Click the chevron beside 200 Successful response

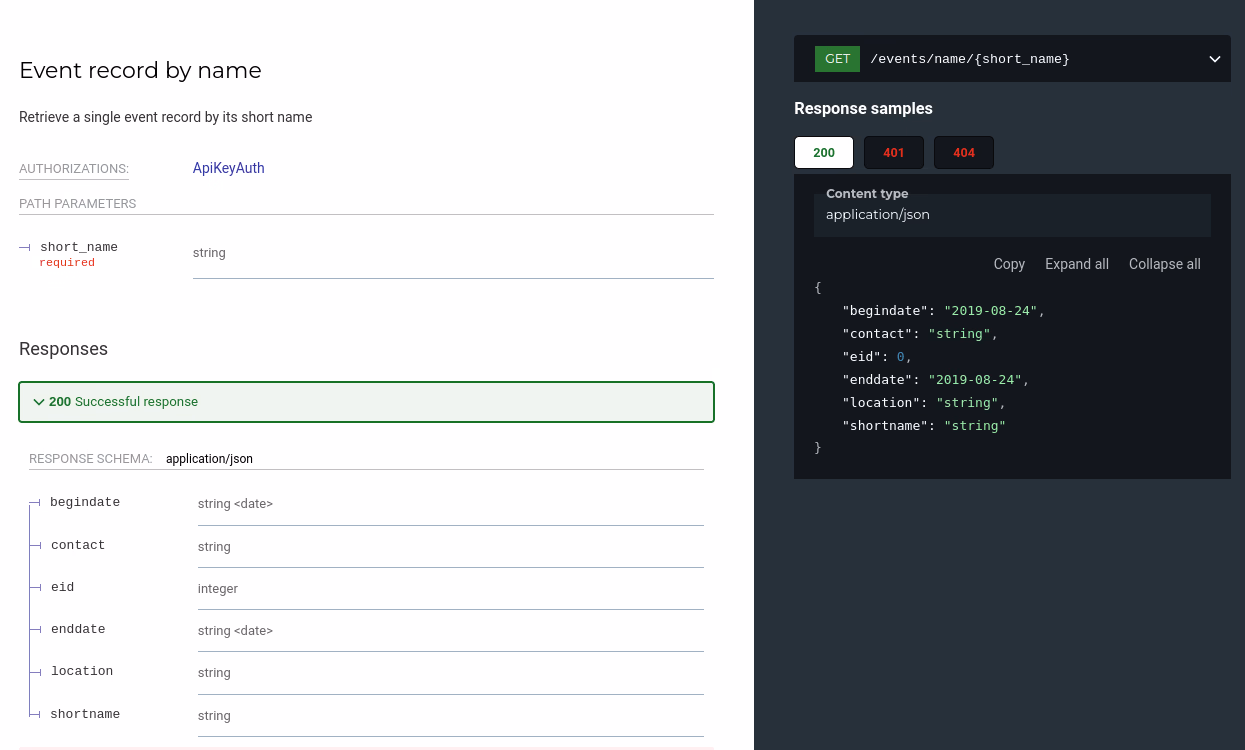(x=39, y=402)
